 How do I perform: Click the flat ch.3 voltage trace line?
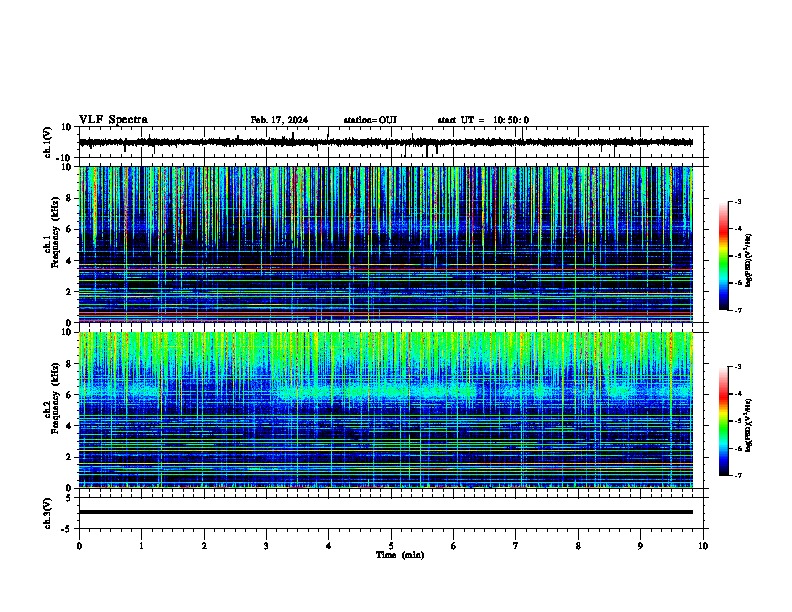tap(386, 512)
